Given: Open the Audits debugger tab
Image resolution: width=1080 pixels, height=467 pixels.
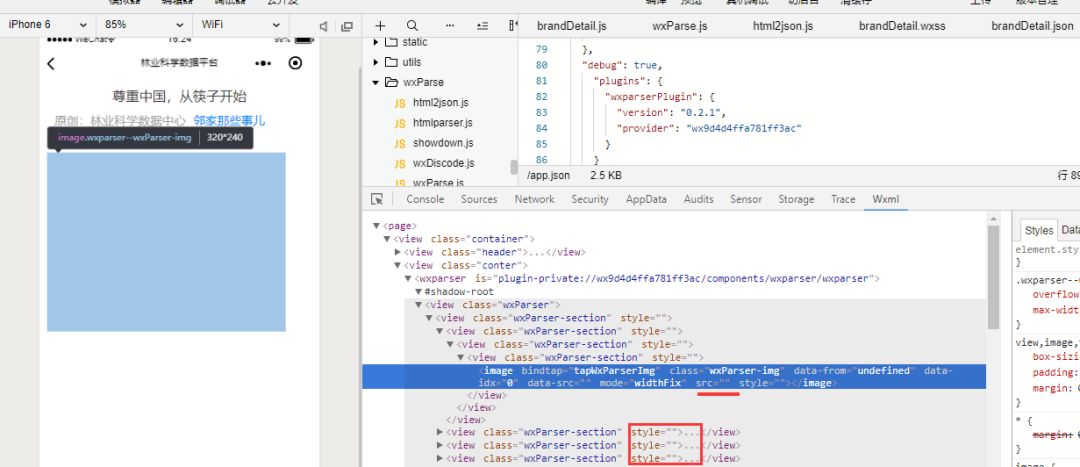Looking at the screenshot, I should (698, 199).
